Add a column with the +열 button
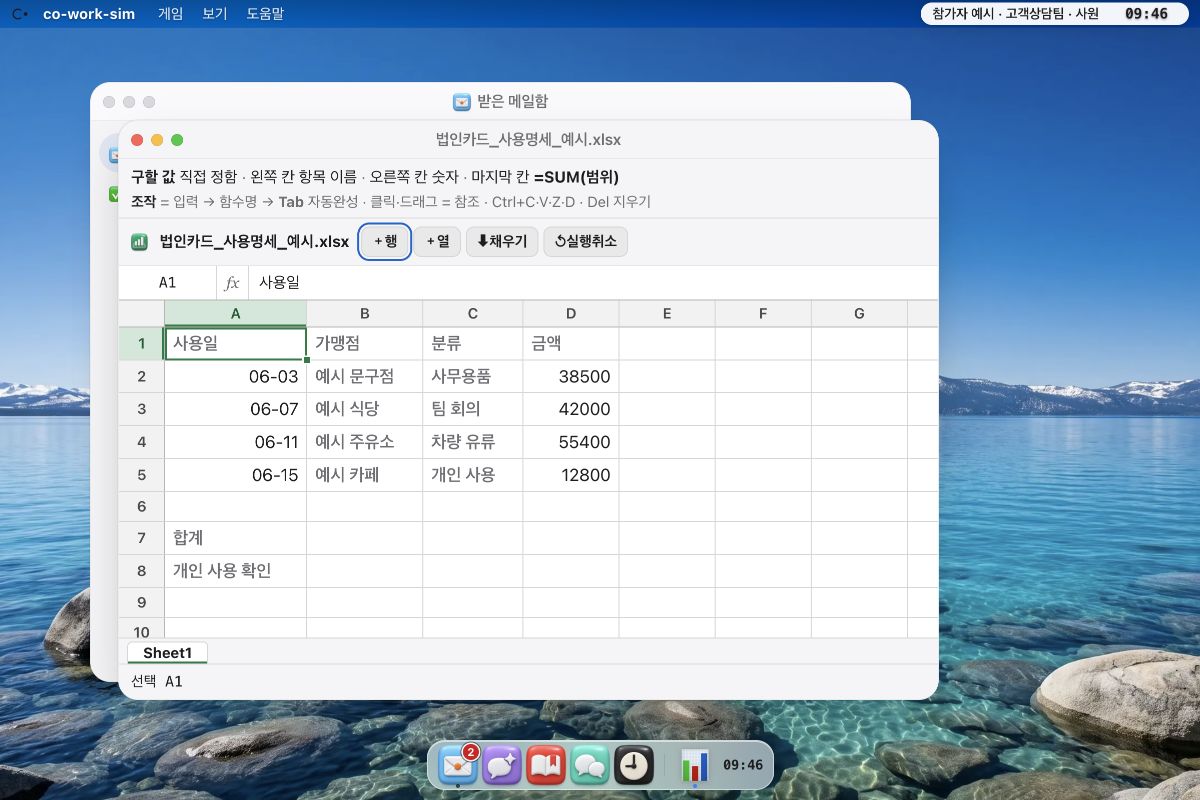Viewport: 1200px width, 800px height. (x=437, y=241)
